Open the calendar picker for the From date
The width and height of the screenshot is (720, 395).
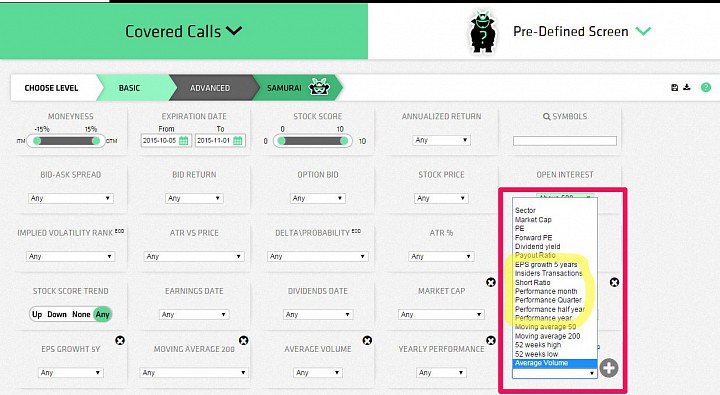point(183,141)
